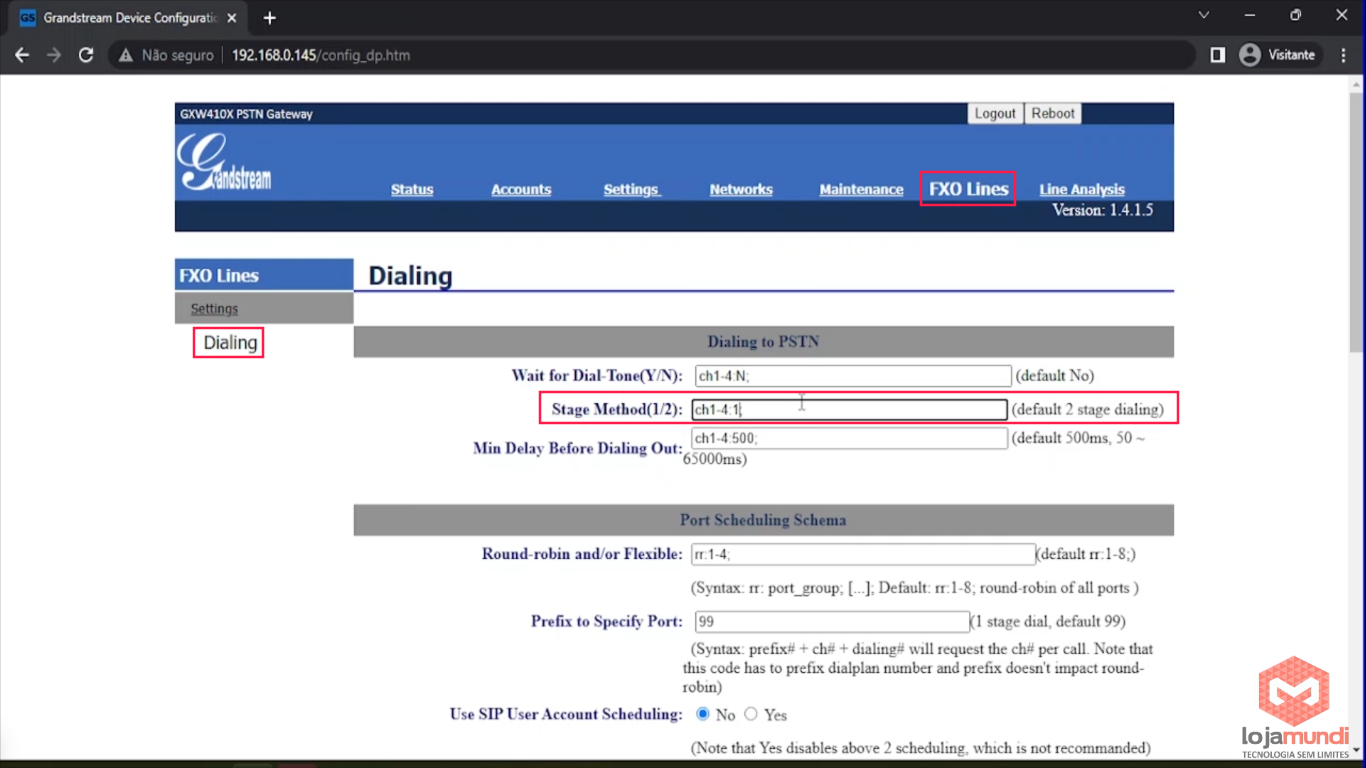Go to the Status menu

point(412,189)
